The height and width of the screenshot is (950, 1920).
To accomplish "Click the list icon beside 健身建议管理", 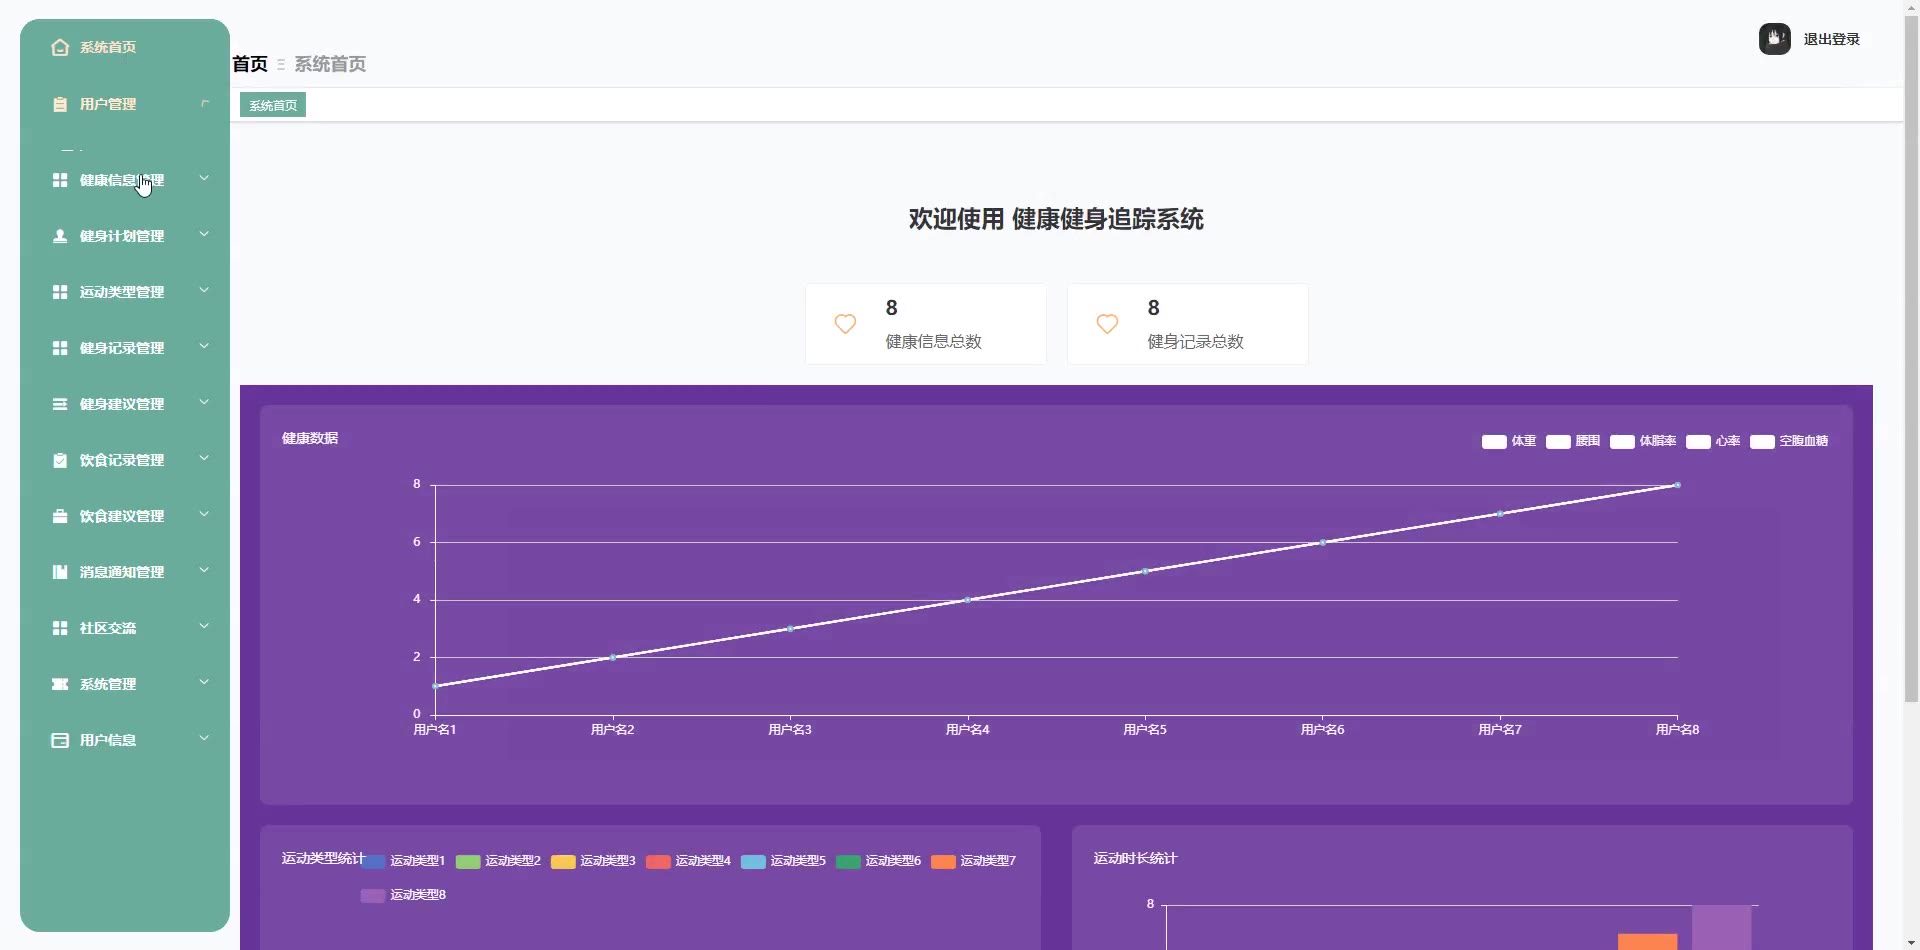I will coord(60,404).
